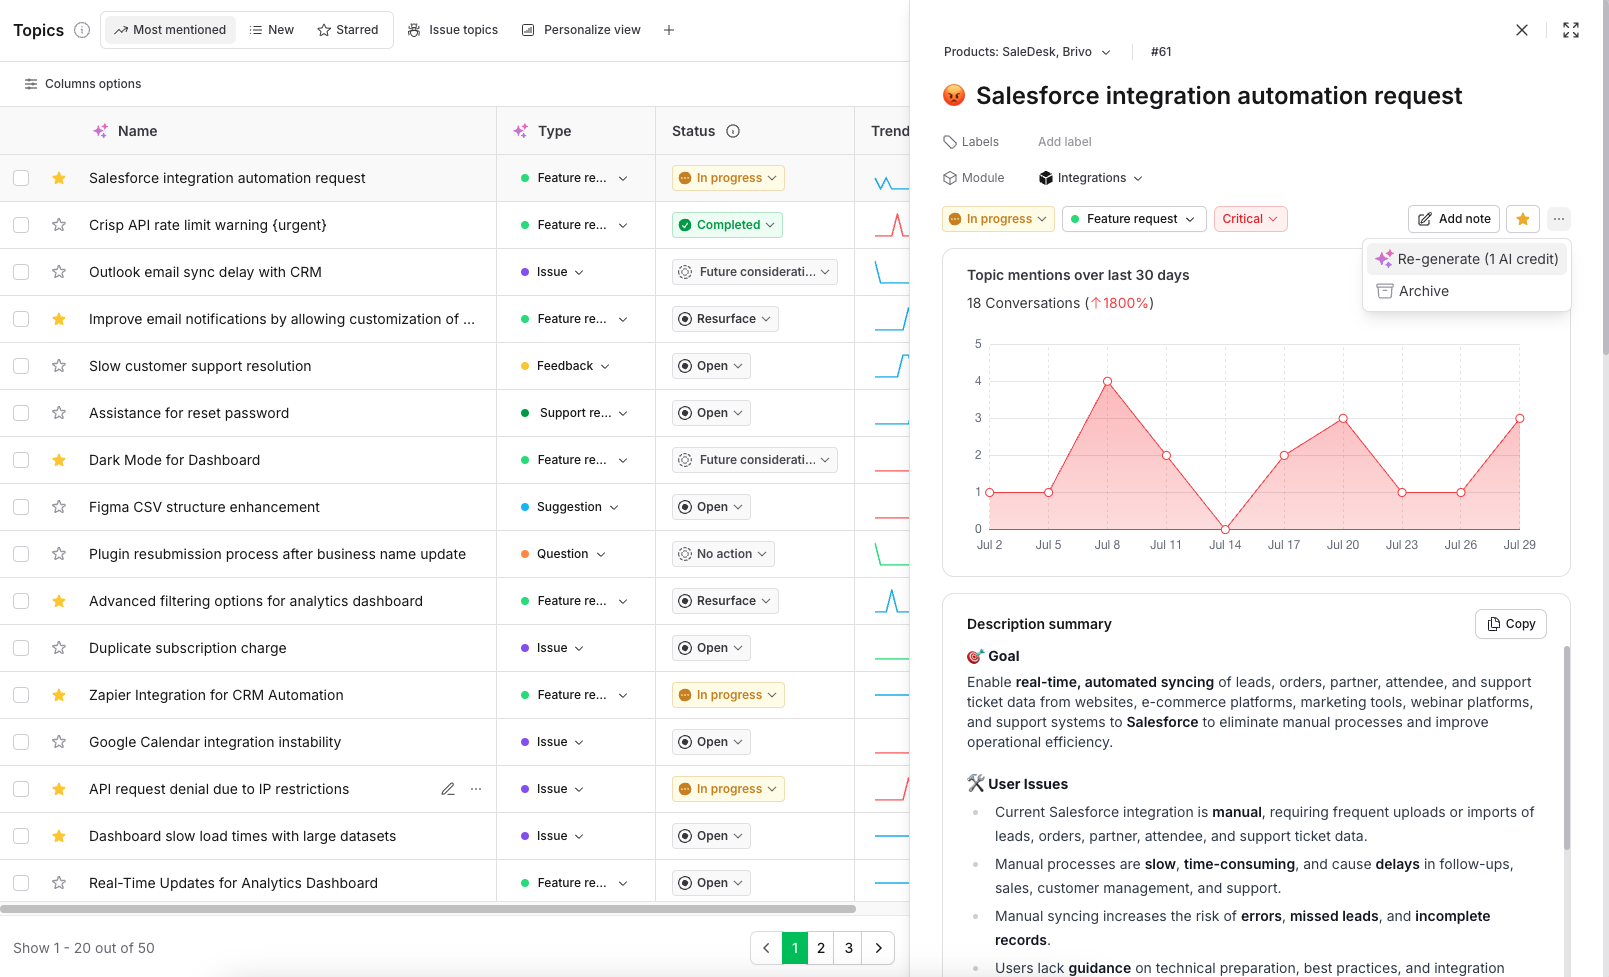Choose Archive from the options menu
The height and width of the screenshot is (977, 1609).
click(x=1423, y=291)
